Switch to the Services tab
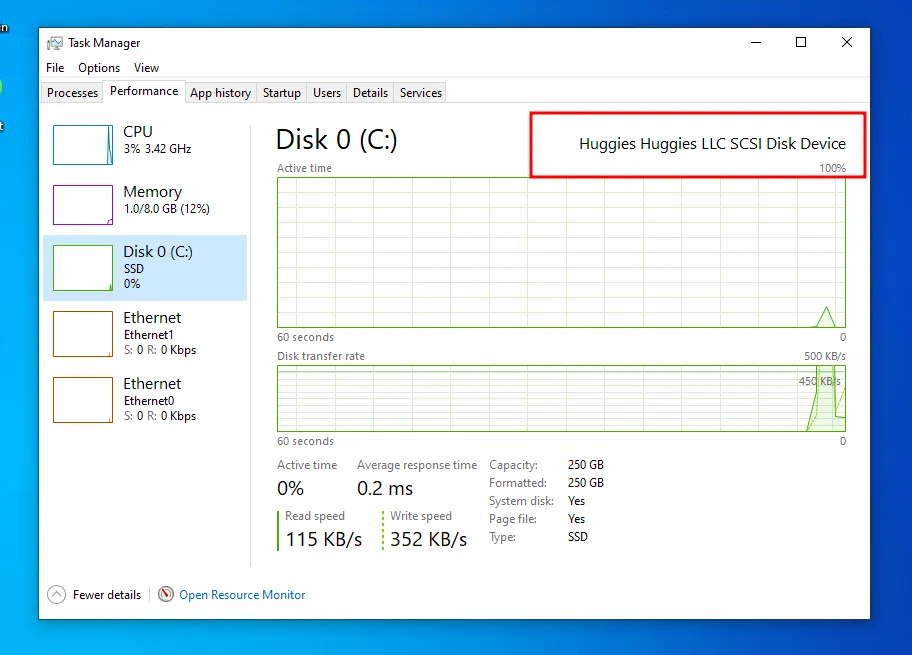This screenshot has width=912, height=655. tap(421, 93)
